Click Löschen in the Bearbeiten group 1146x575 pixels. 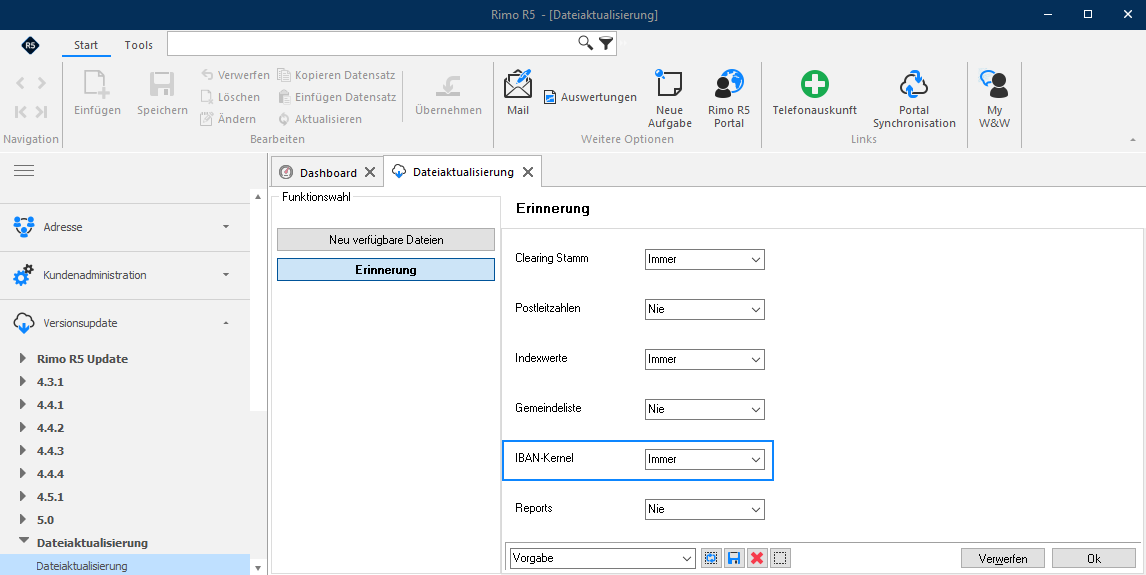click(230, 97)
